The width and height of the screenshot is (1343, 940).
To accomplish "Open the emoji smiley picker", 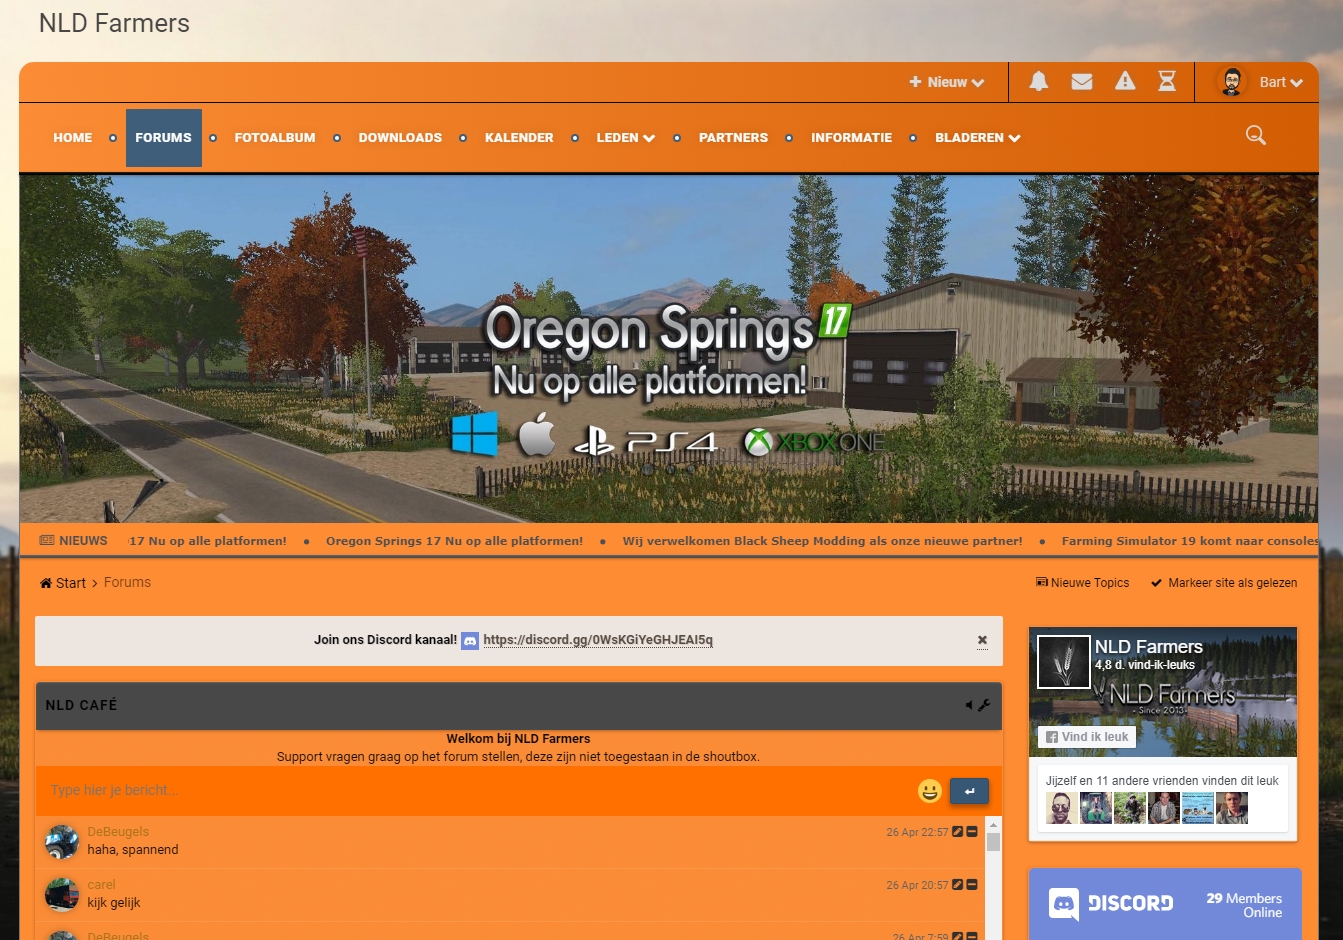I will (x=930, y=791).
